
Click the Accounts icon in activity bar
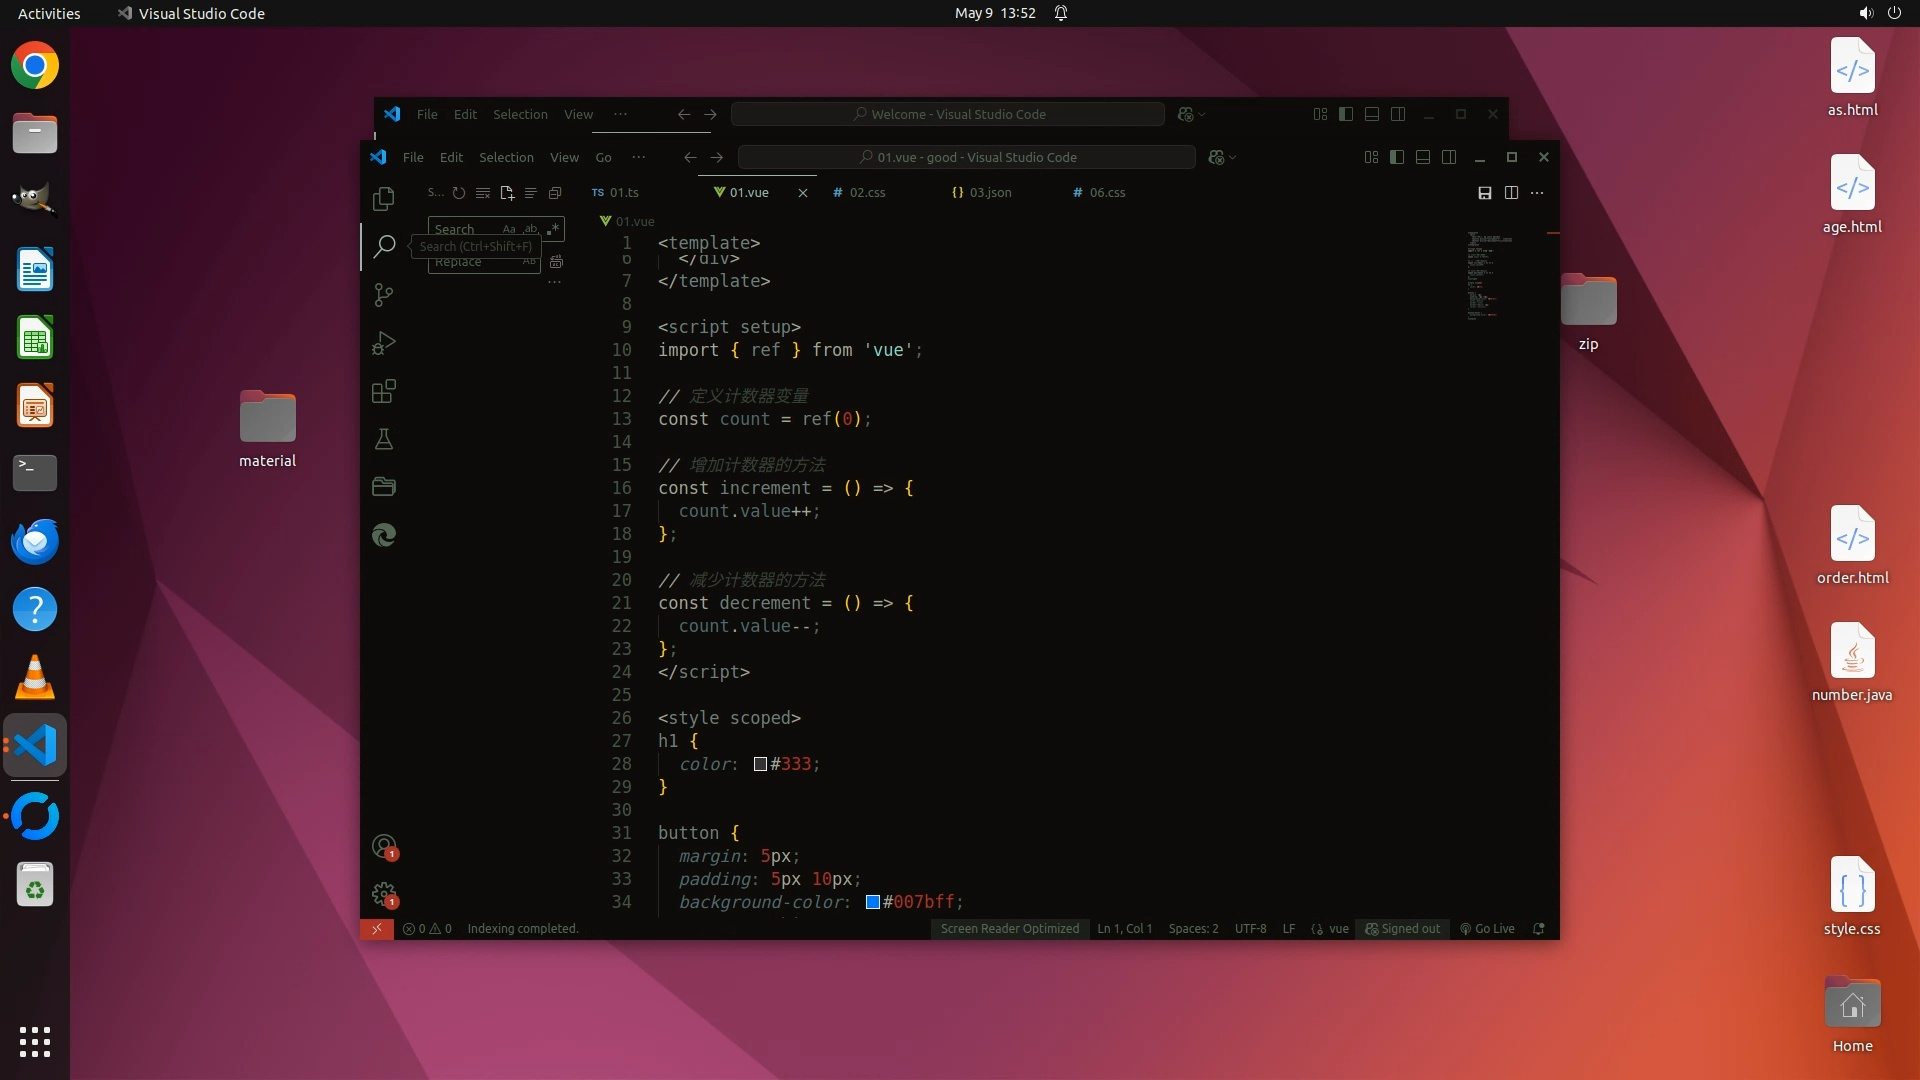383,847
